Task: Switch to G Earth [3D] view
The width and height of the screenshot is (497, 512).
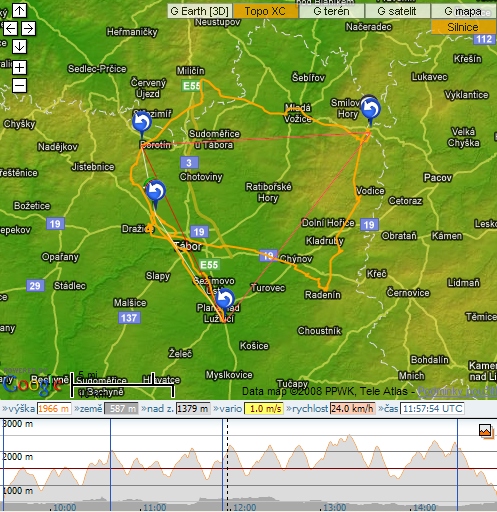Action: [199, 11]
